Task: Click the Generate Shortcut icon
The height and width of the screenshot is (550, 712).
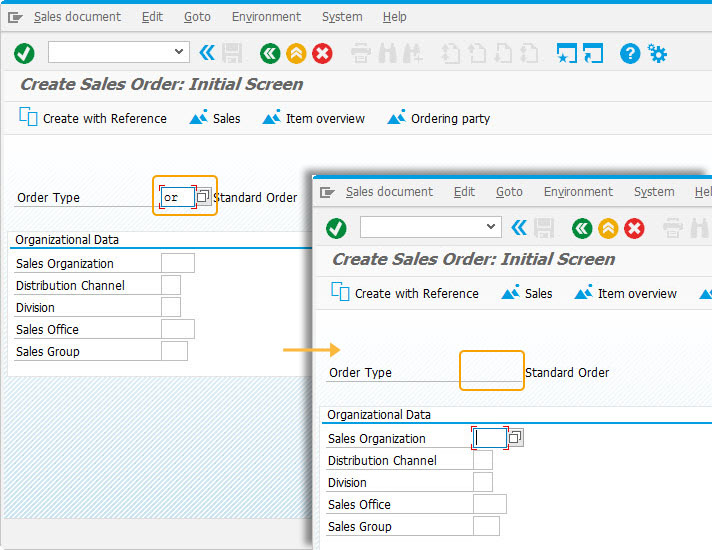Action: tap(593, 53)
